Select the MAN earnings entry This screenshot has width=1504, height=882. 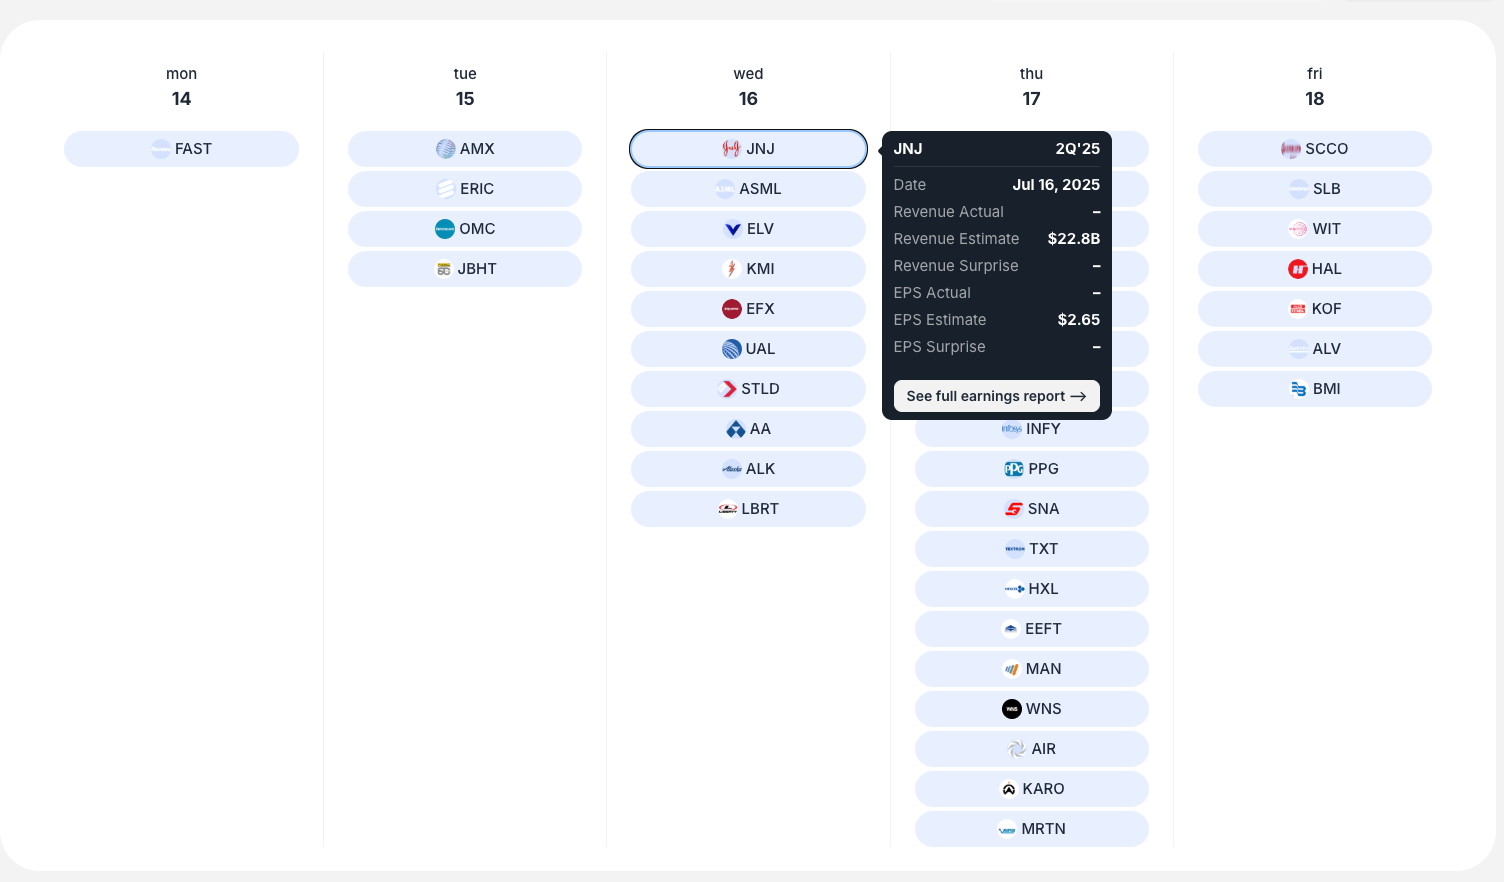coord(1032,669)
